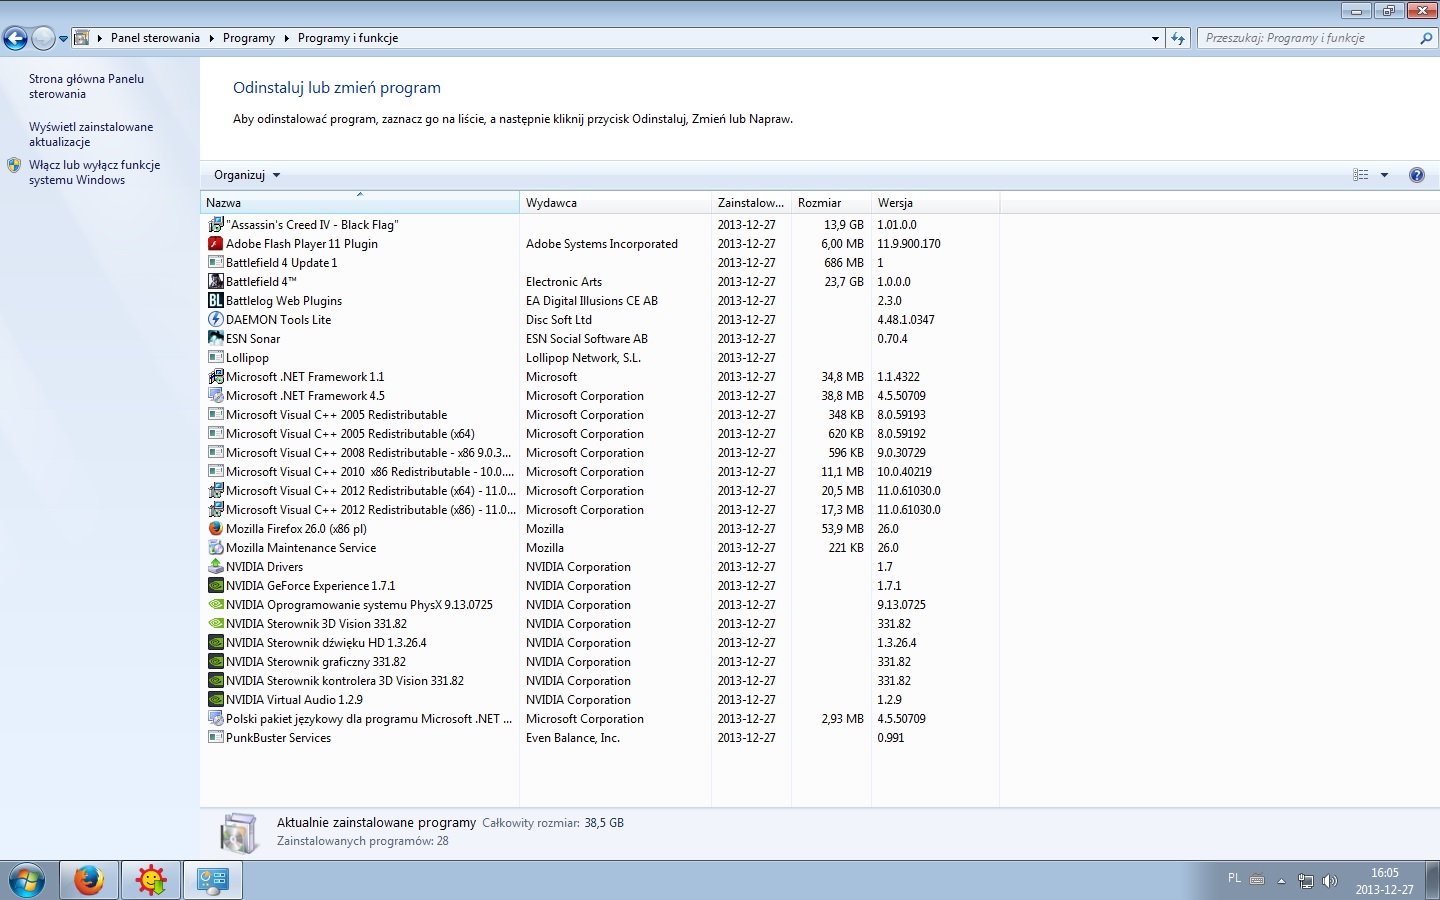The width and height of the screenshot is (1440, 900).
Task: Select the Battlefield 4™ row
Action: (600, 282)
